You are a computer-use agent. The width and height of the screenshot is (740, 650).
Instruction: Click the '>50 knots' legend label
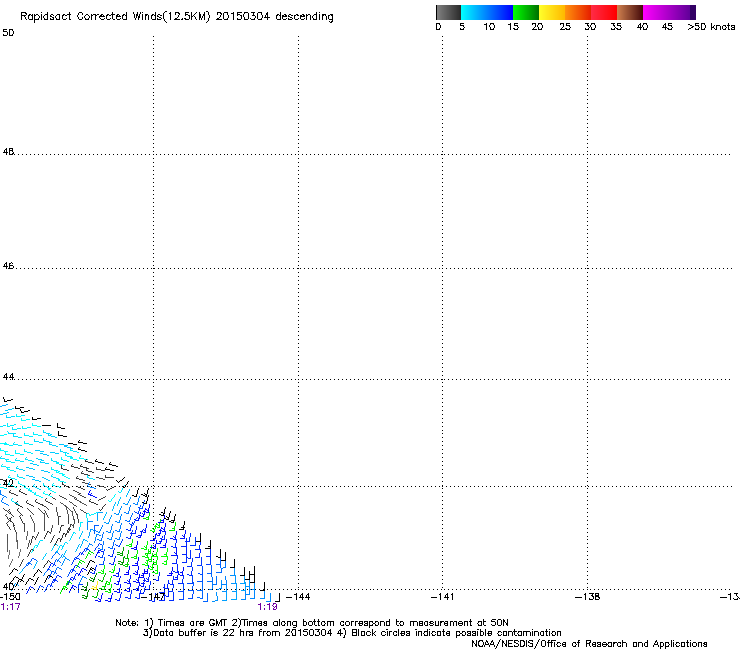pyautogui.click(x=711, y=27)
